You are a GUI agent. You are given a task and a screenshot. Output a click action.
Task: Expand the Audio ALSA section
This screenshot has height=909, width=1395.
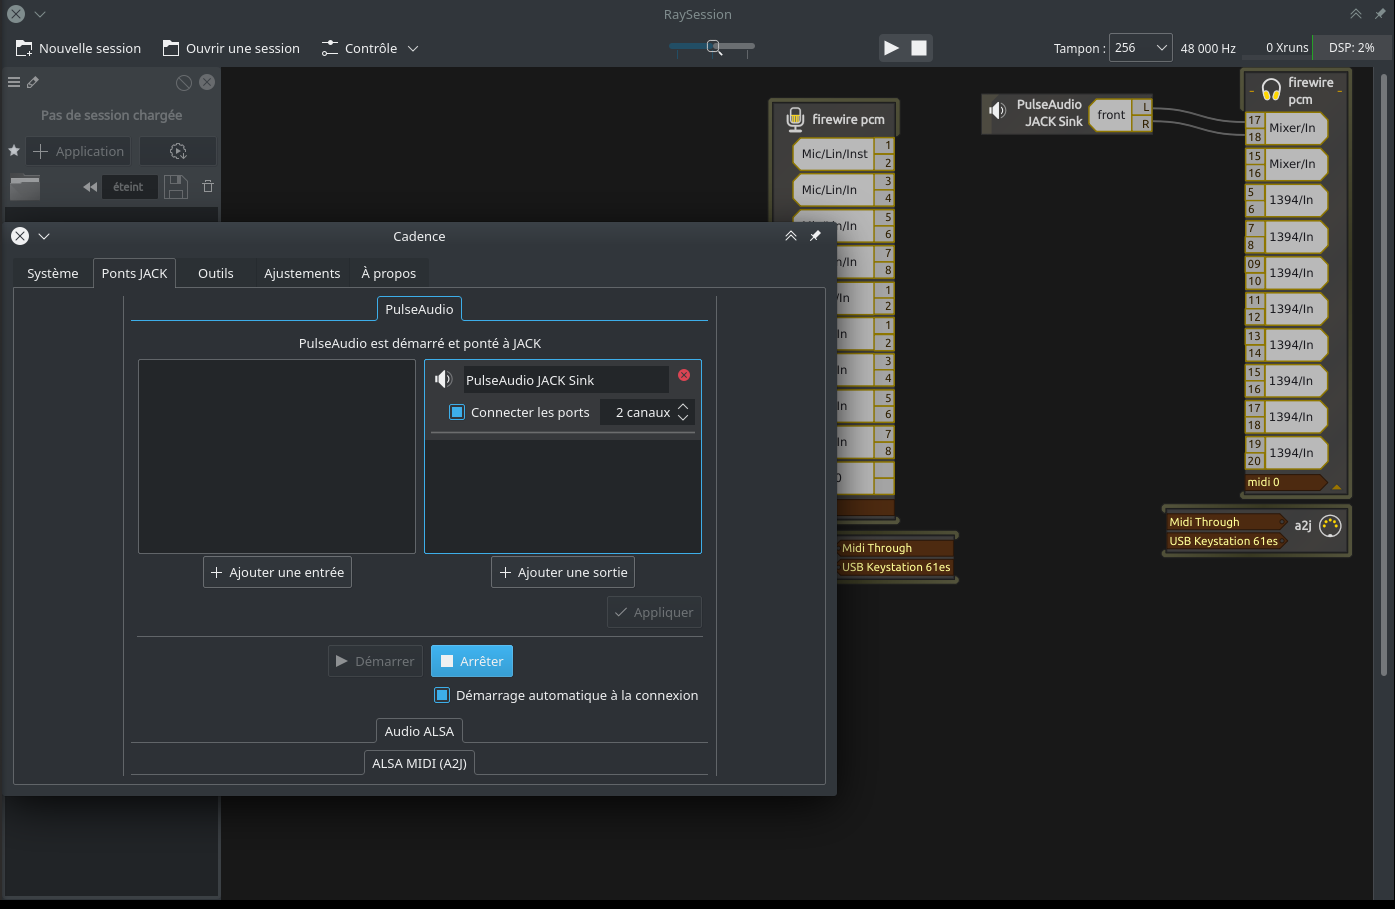[419, 731]
